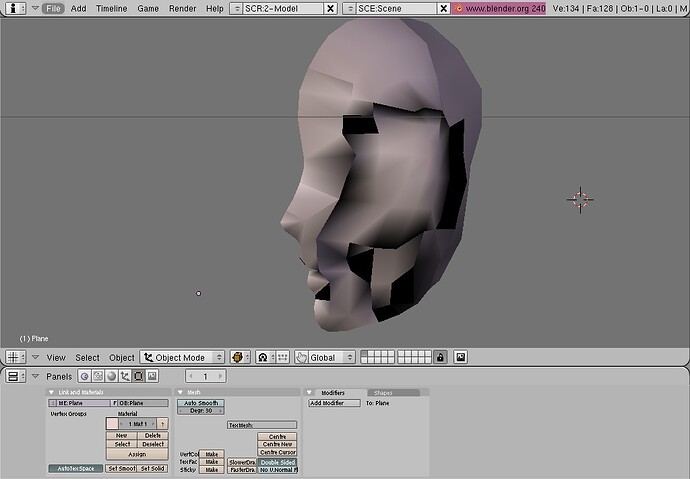Toggle move object centers only icon
This screenshot has height=479, width=690.
pyautogui.click(x=283, y=357)
